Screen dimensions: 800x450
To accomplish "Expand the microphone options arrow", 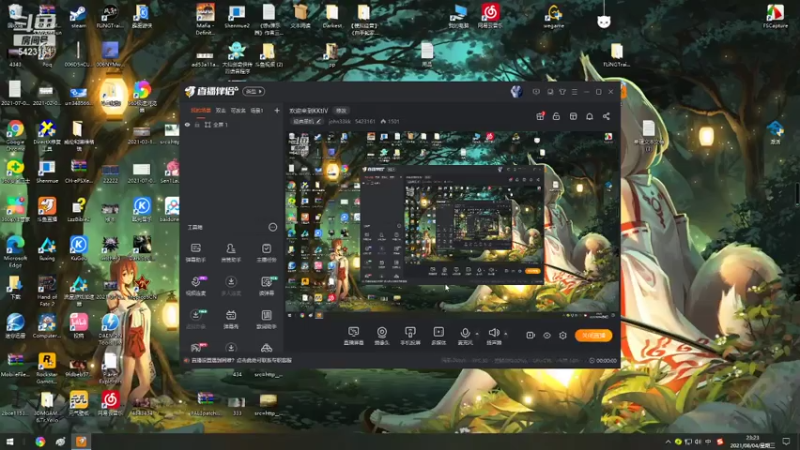I will click(477, 334).
